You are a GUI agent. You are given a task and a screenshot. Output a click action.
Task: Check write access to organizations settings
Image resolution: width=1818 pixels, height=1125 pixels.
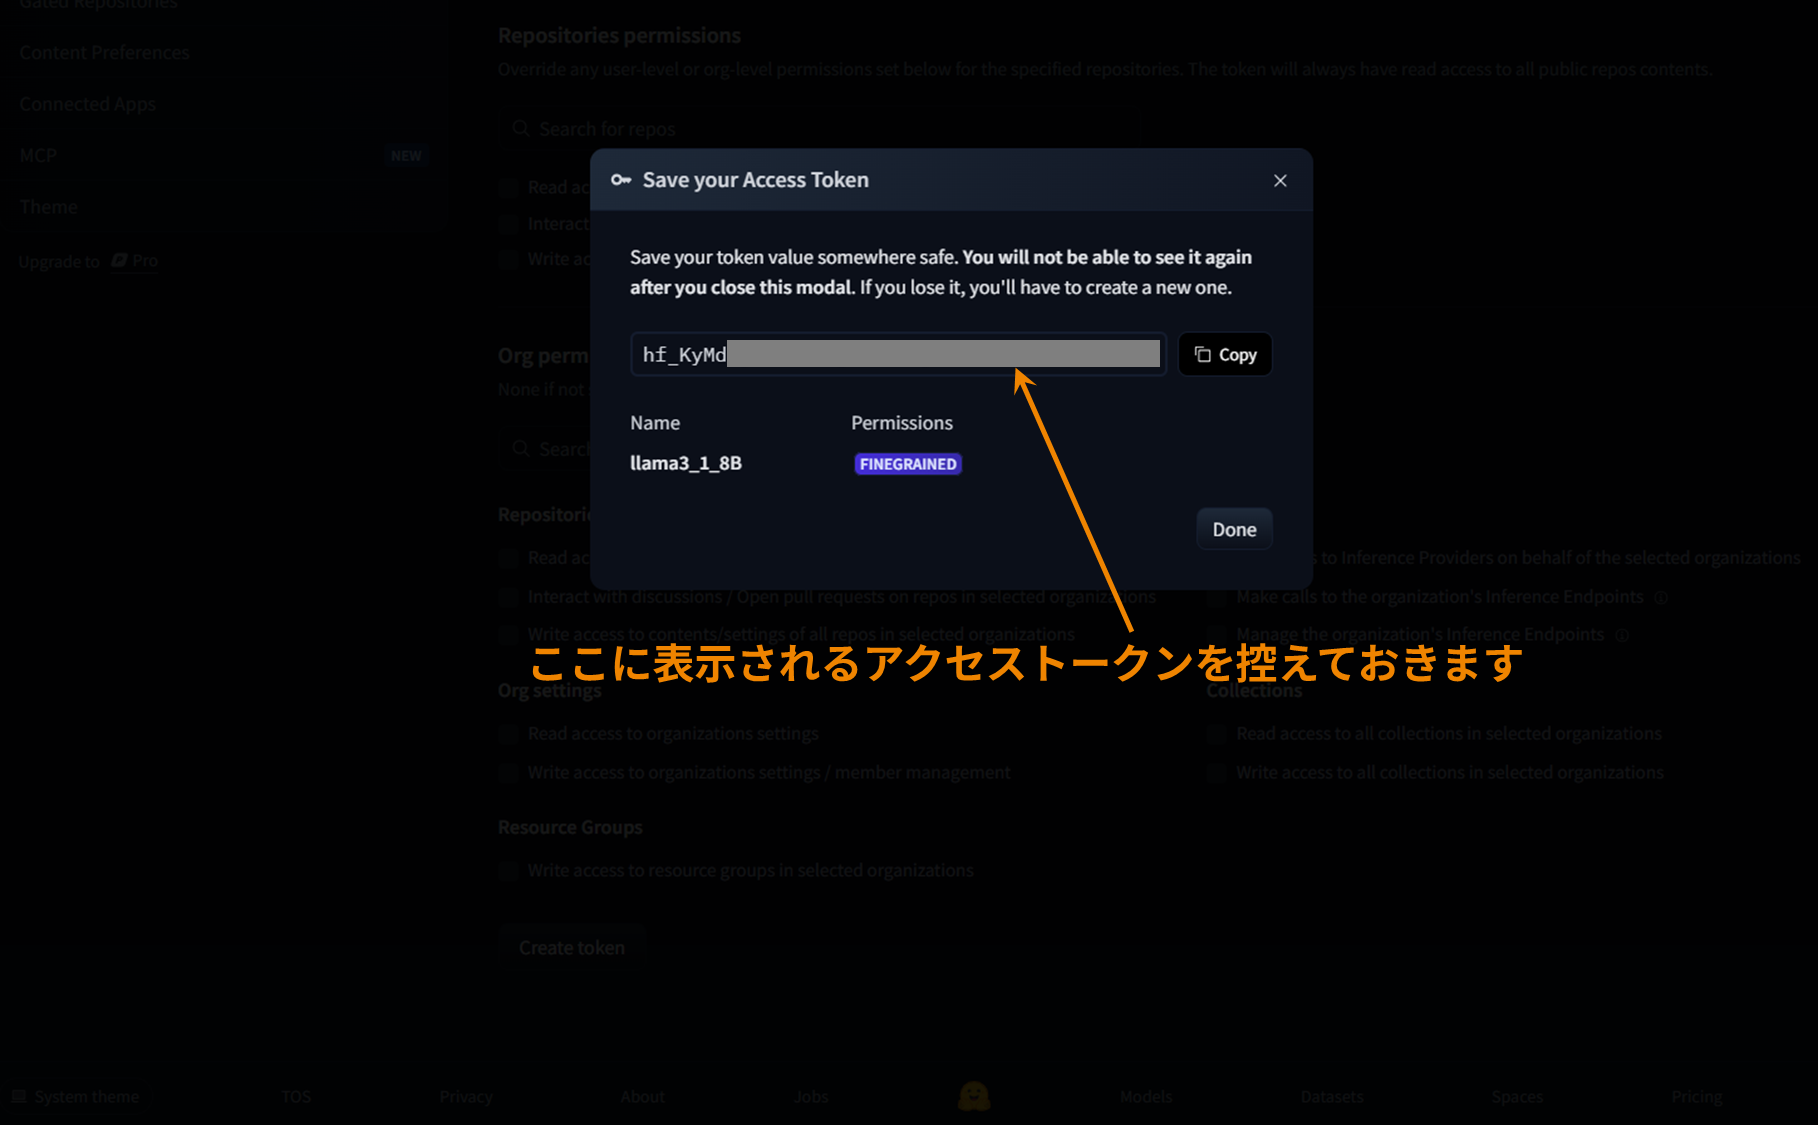[509, 773]
